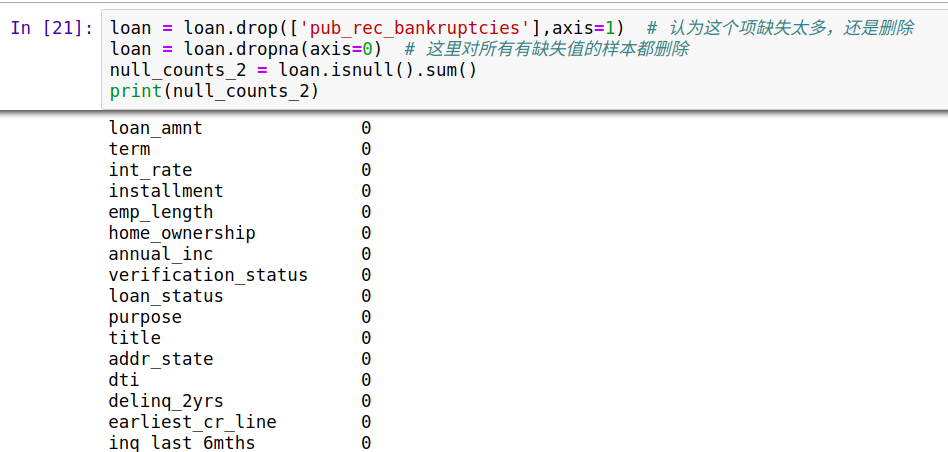Click verification_status output row
The height and width of the screenshot is (452, 948).
240,275
